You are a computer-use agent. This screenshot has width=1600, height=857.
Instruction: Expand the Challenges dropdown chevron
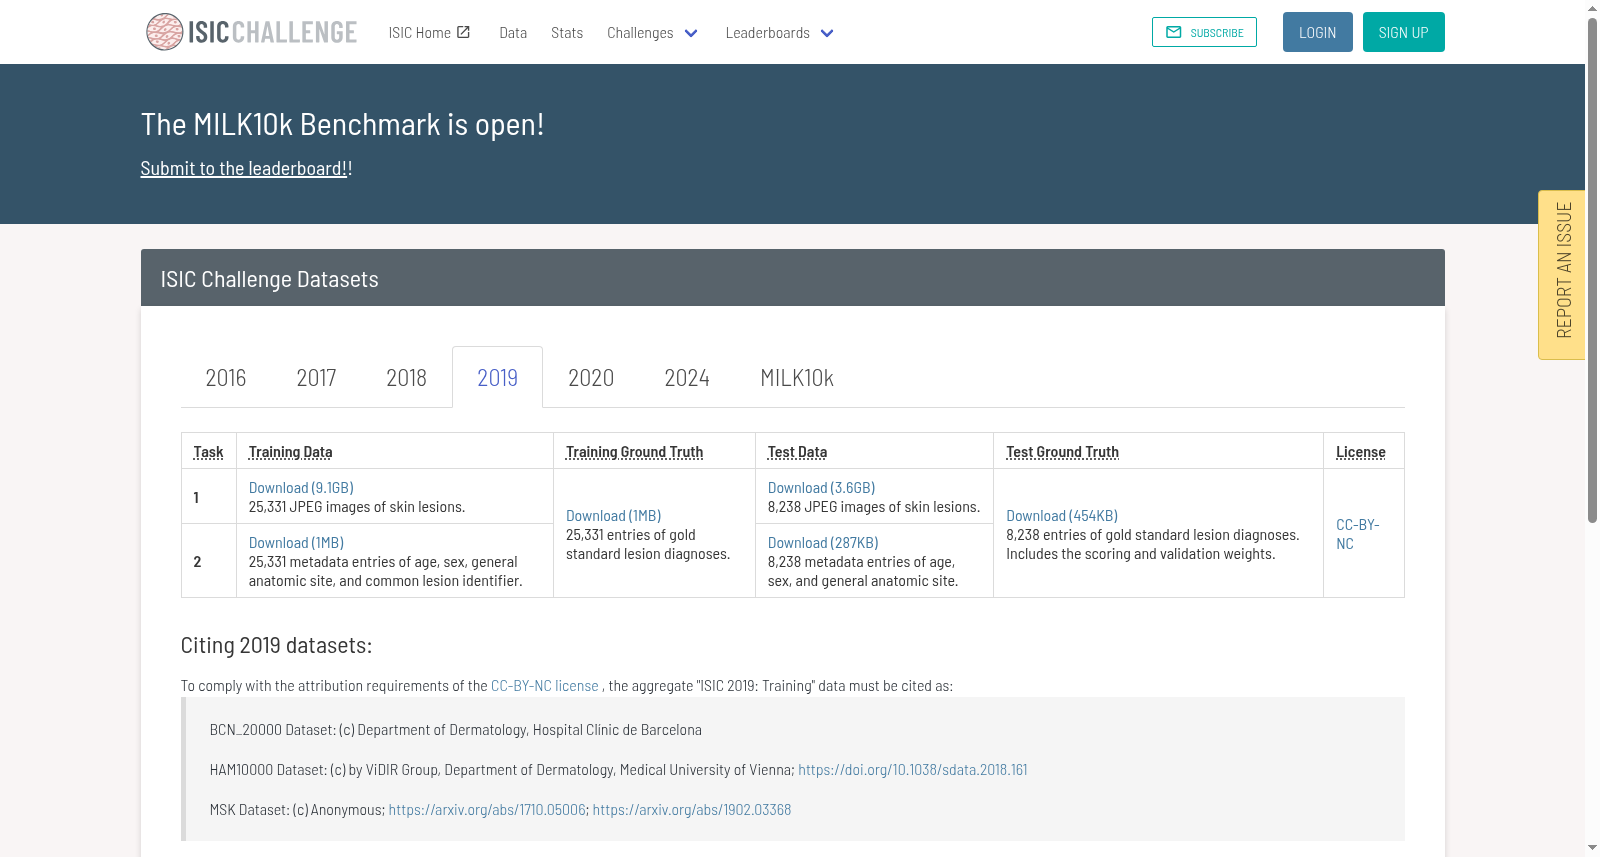(x=691, y=33)
